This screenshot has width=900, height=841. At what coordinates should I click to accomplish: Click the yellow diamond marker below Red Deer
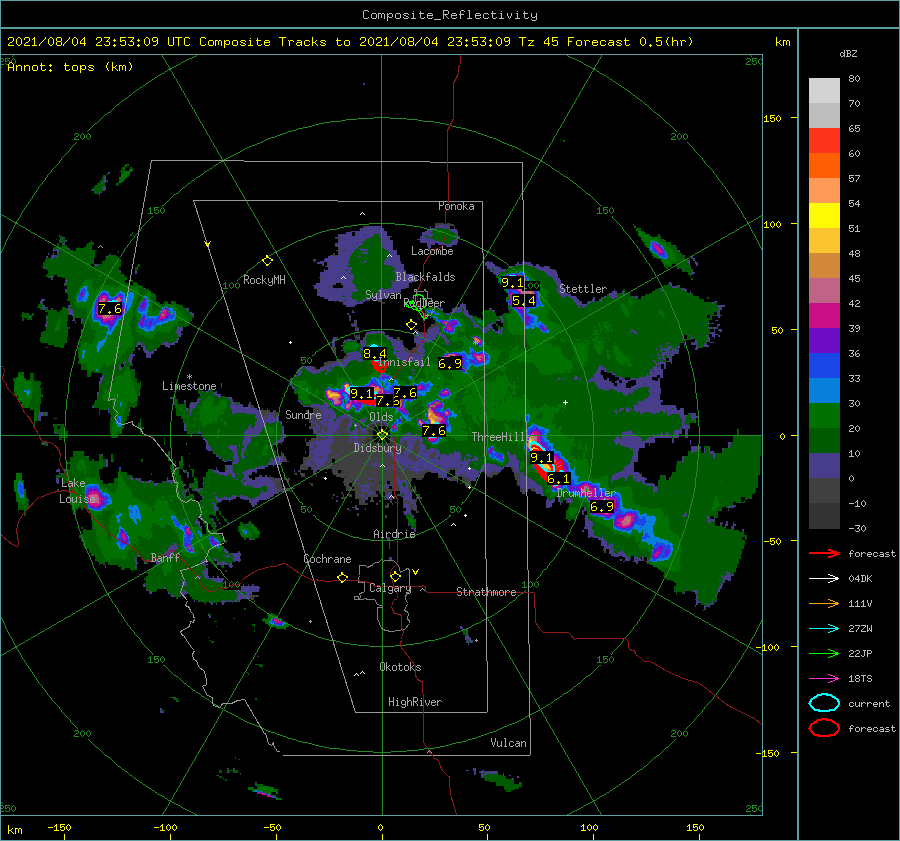[412, 325]
